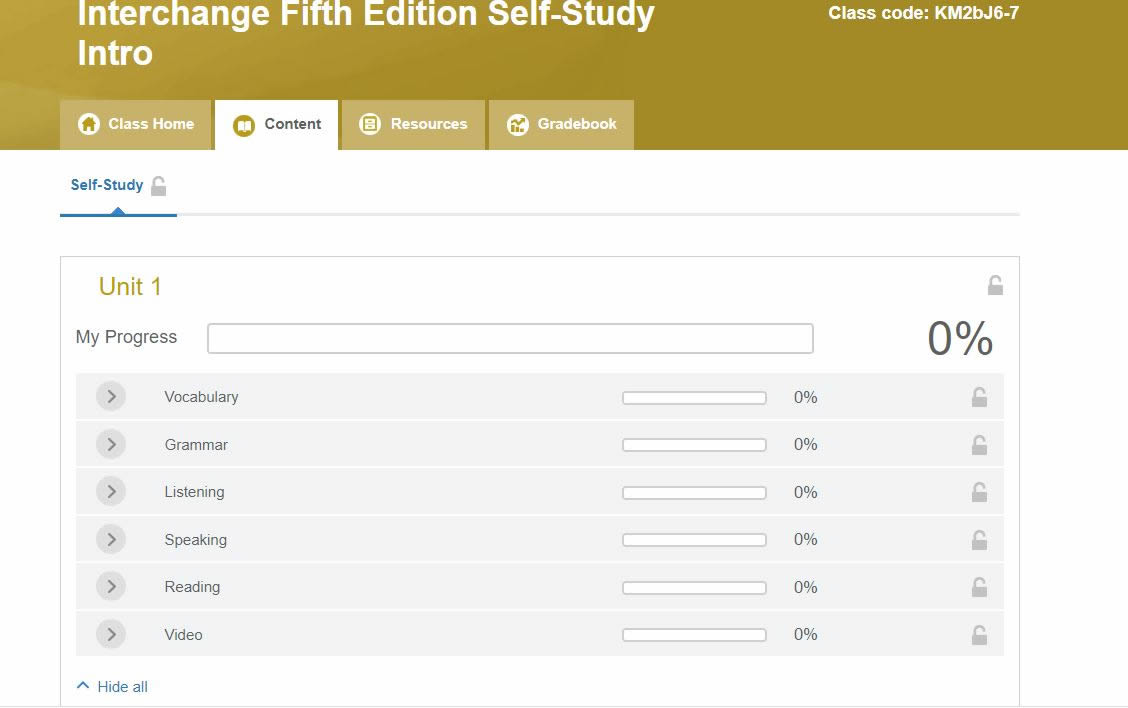
Task: Expand the Vocabulary section chevron
Action: coord(111,396)
